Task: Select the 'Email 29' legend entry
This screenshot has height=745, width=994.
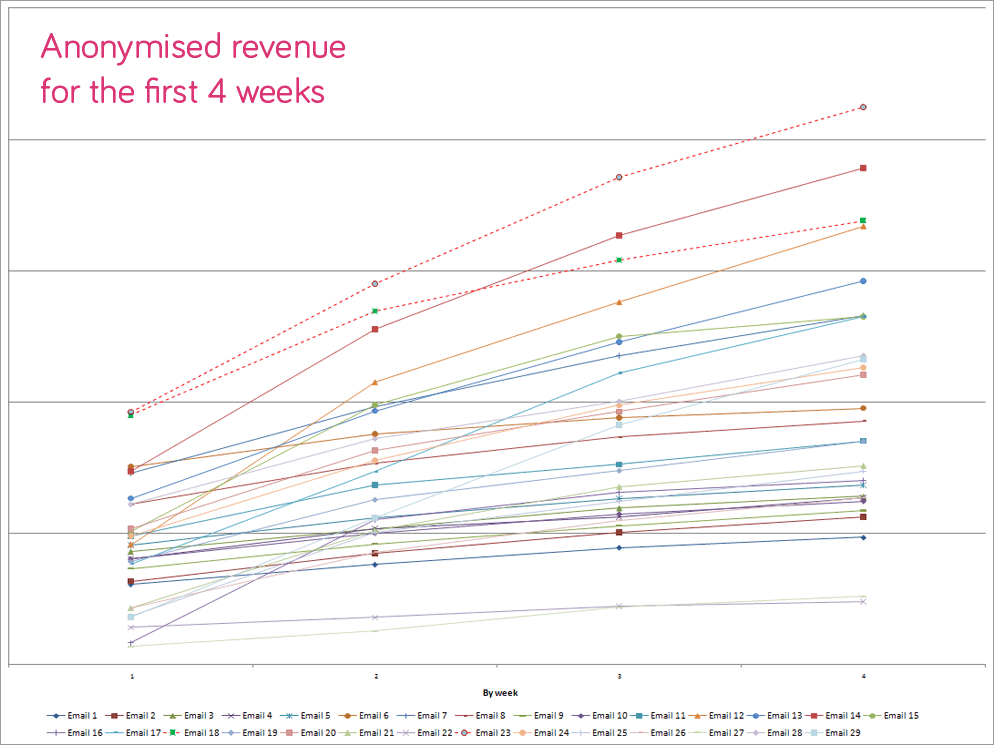Action: click(833, 732)
